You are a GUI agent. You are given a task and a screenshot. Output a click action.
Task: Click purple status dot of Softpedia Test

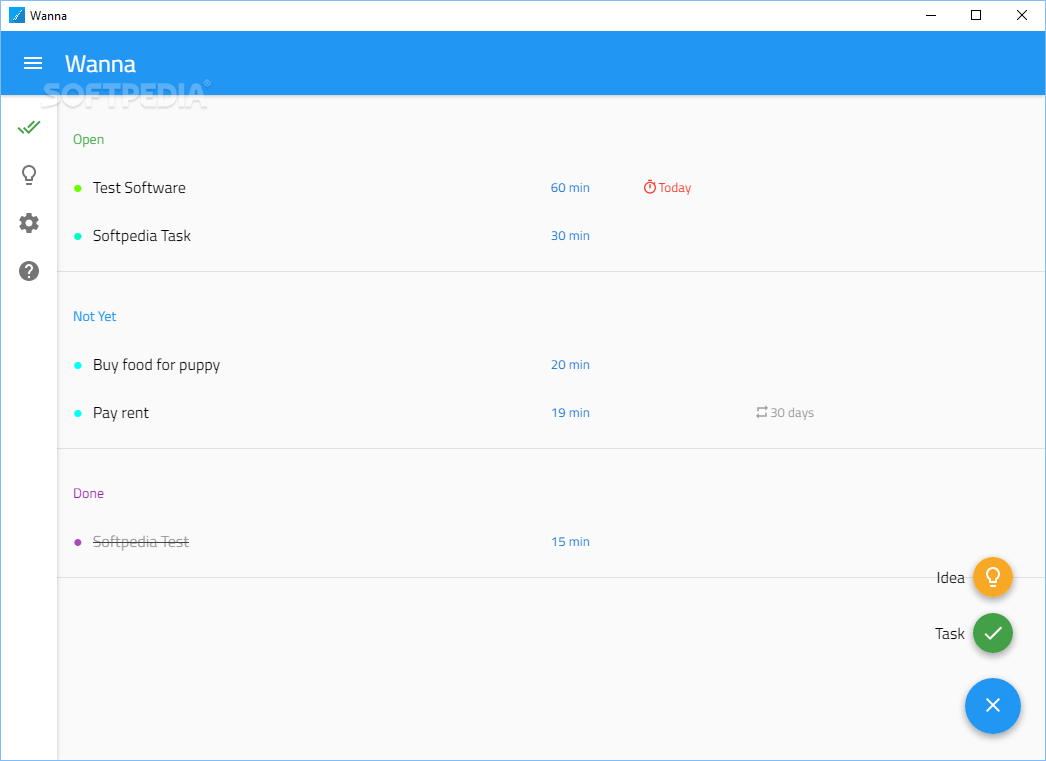point(78,542)
